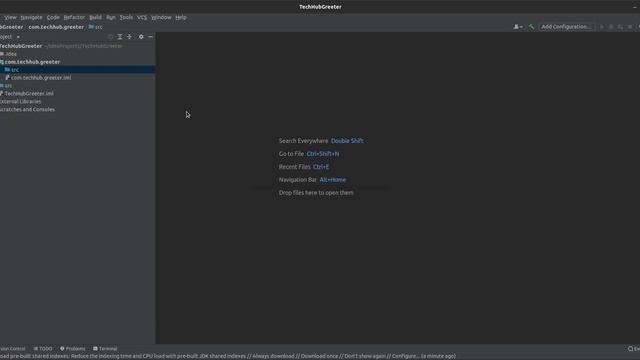The width and height of the screenshot is (640, 360).
Task: Click the Double Shift shortcut hint
Action: pyautogui.click(x=347, y=141)
